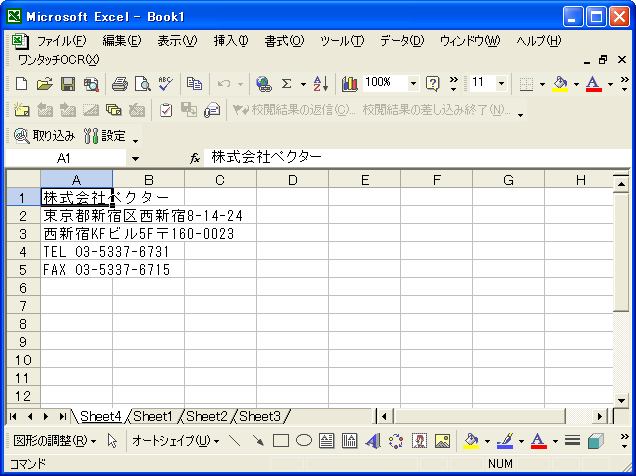Insert Clip Art from drawing toolbar

[x=419, y=441]
